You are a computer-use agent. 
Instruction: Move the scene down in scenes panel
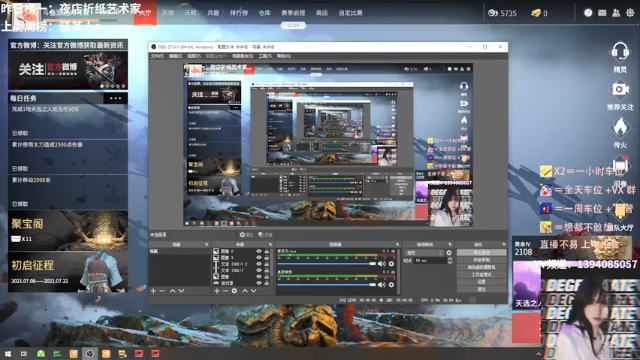click(181, 291)
